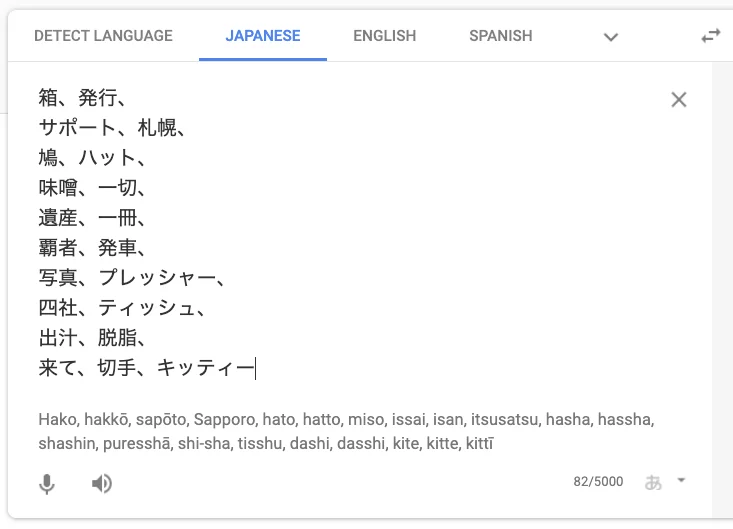Image resolution: width=733 pixels, height=529 pixels.
Task: Clear the source text with X
Action: tap(678, 100)
